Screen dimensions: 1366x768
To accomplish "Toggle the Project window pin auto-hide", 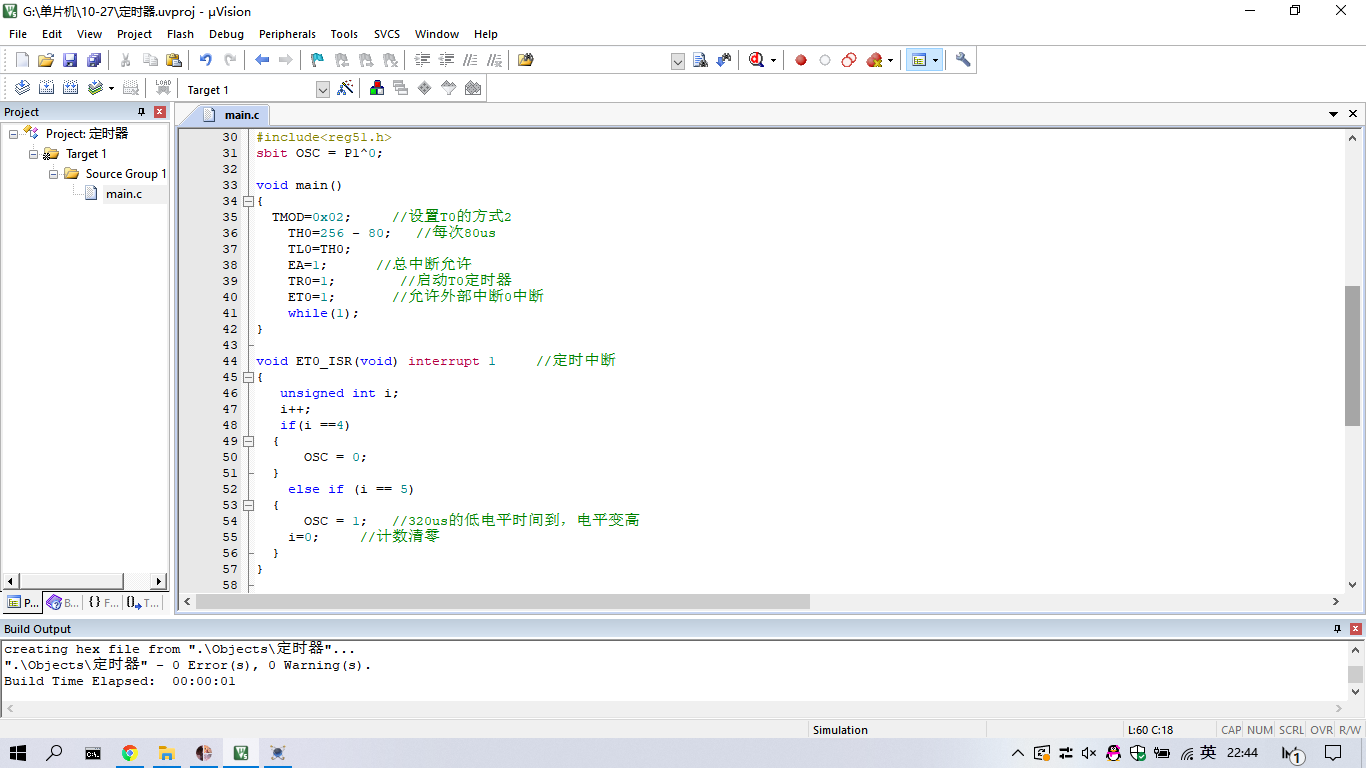I will pyautogui.click(x=141, y=112).
